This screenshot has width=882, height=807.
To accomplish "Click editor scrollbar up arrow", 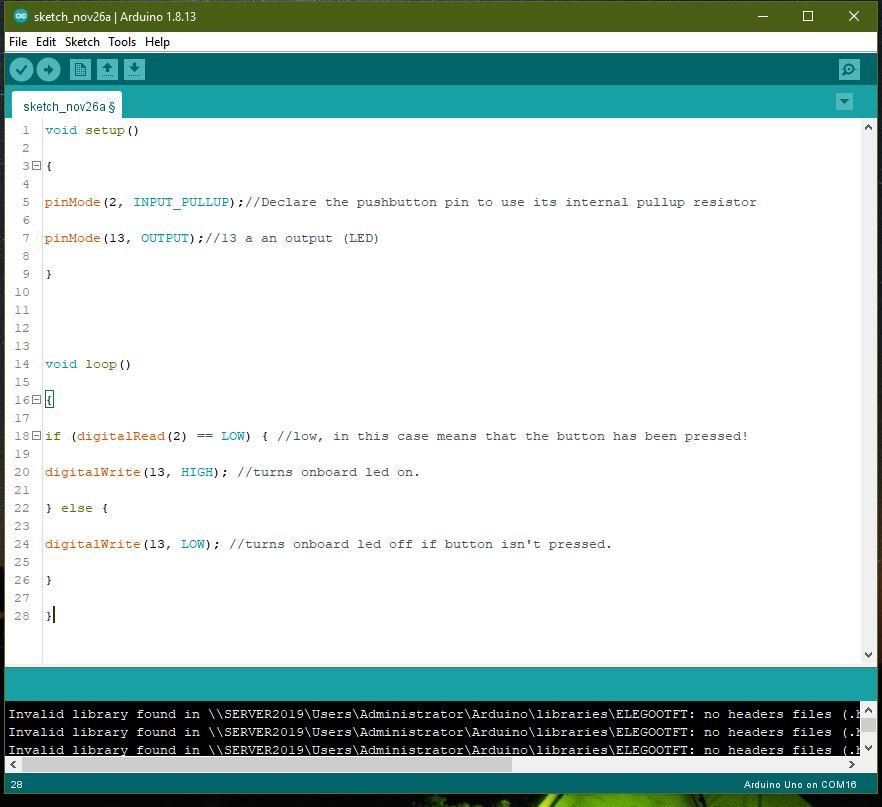I will point(868,128).
